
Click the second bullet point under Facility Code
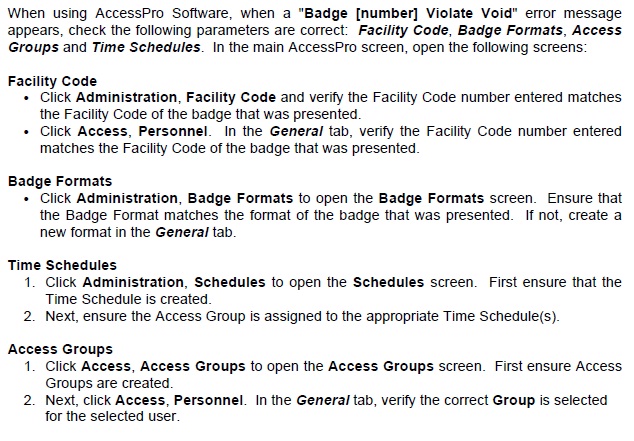click(28, 132)
